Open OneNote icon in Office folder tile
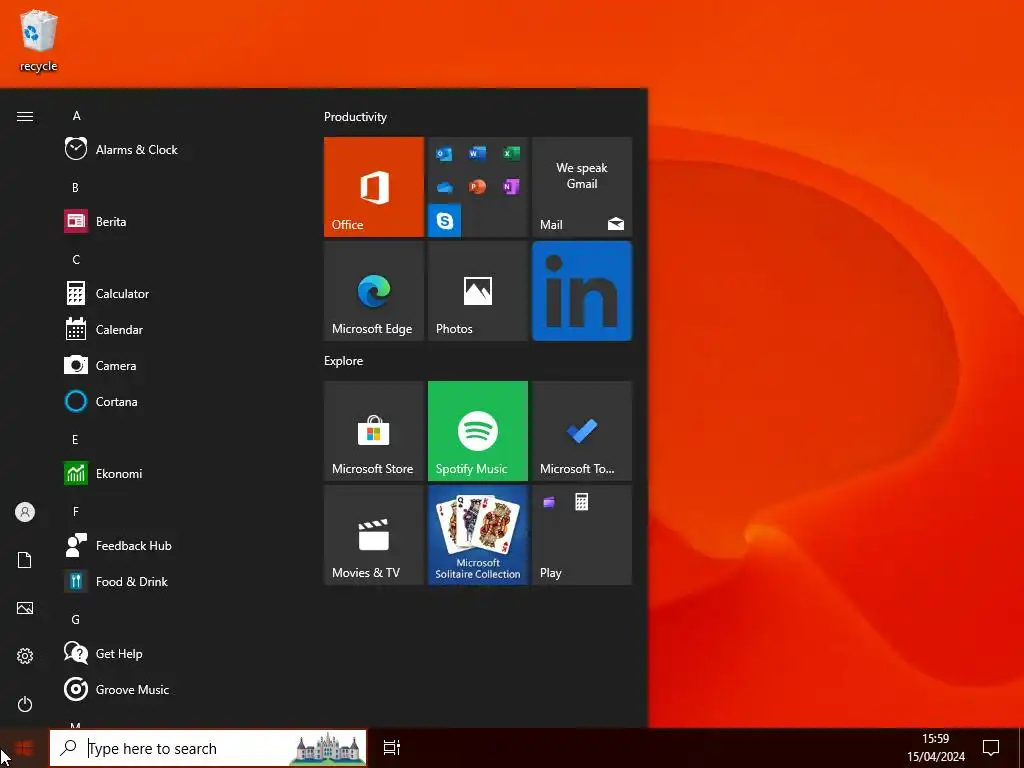This screenshot has width=1024, height=768. pos(511,187)
